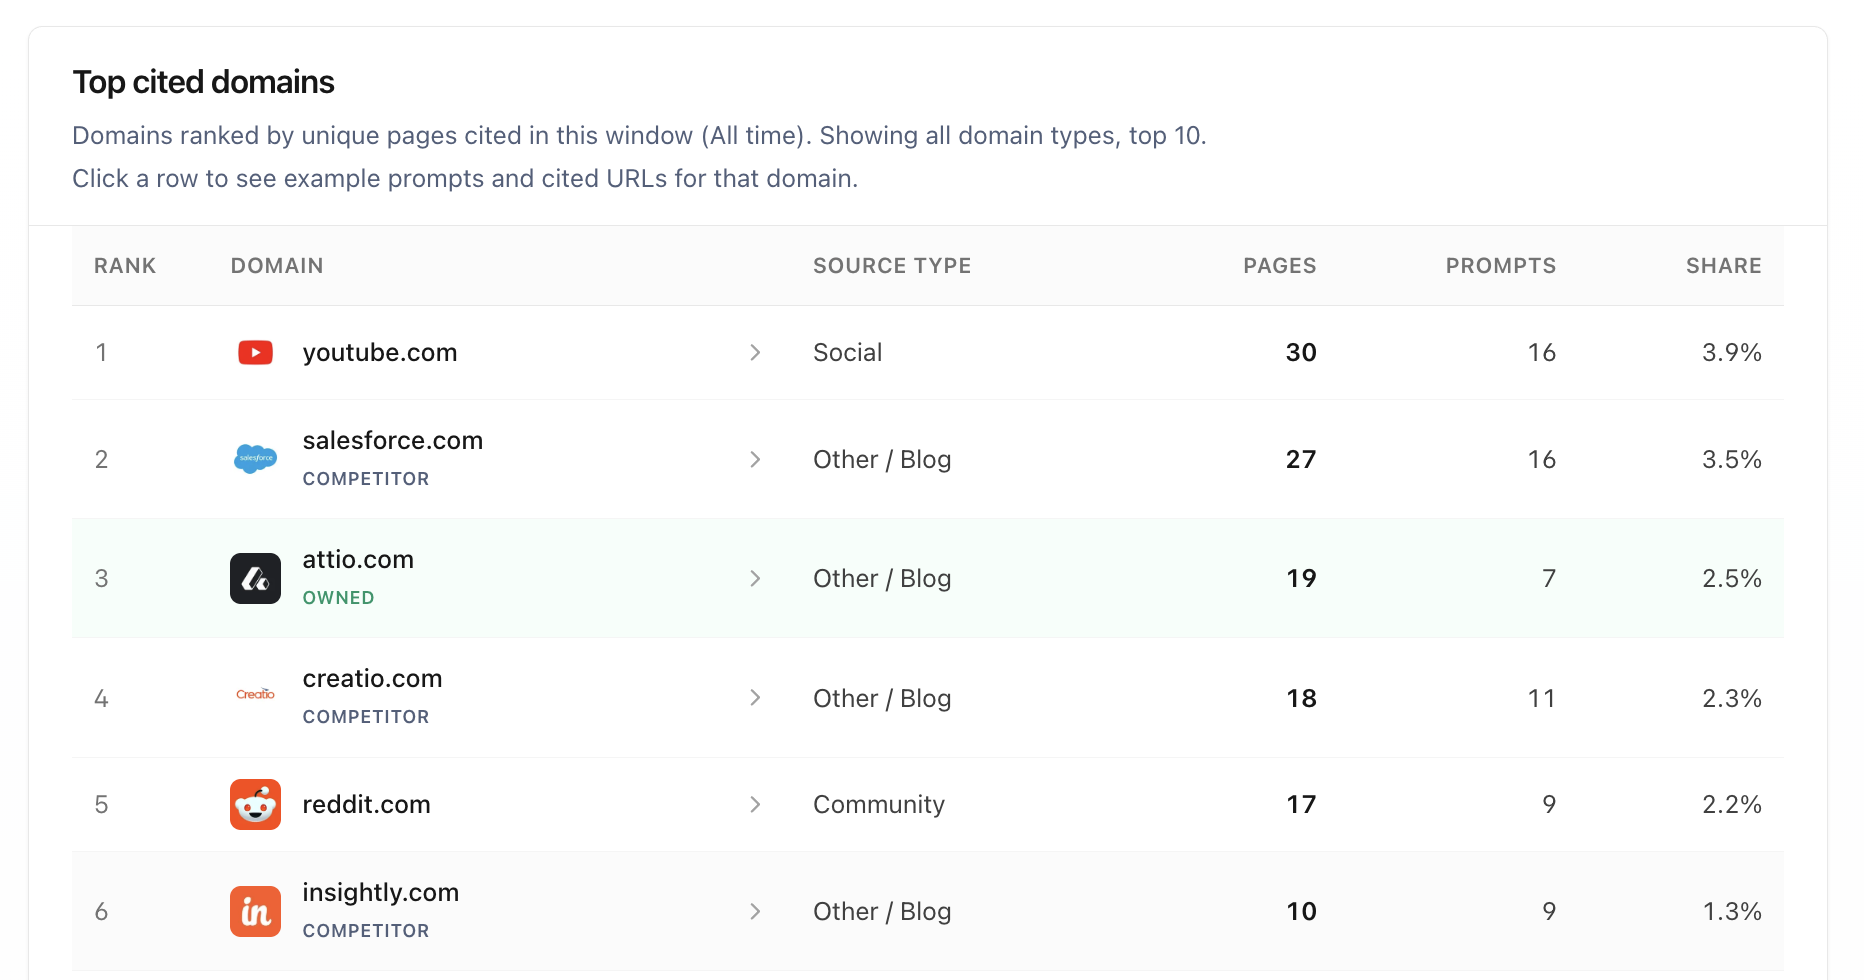Click the pages count 27 for salesforce.com
The image size is (1864, 980).
1301,459
